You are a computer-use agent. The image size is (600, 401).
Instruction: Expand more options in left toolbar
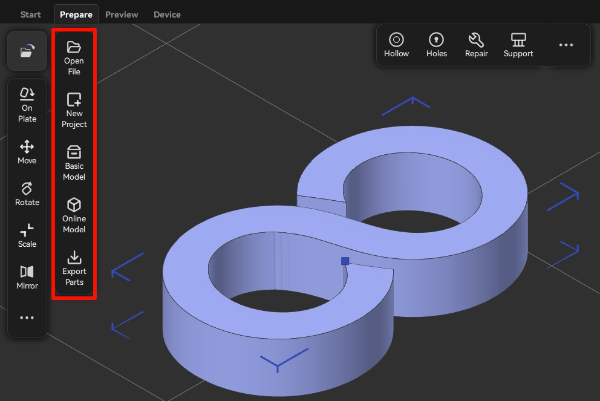(x=27, y=318)
